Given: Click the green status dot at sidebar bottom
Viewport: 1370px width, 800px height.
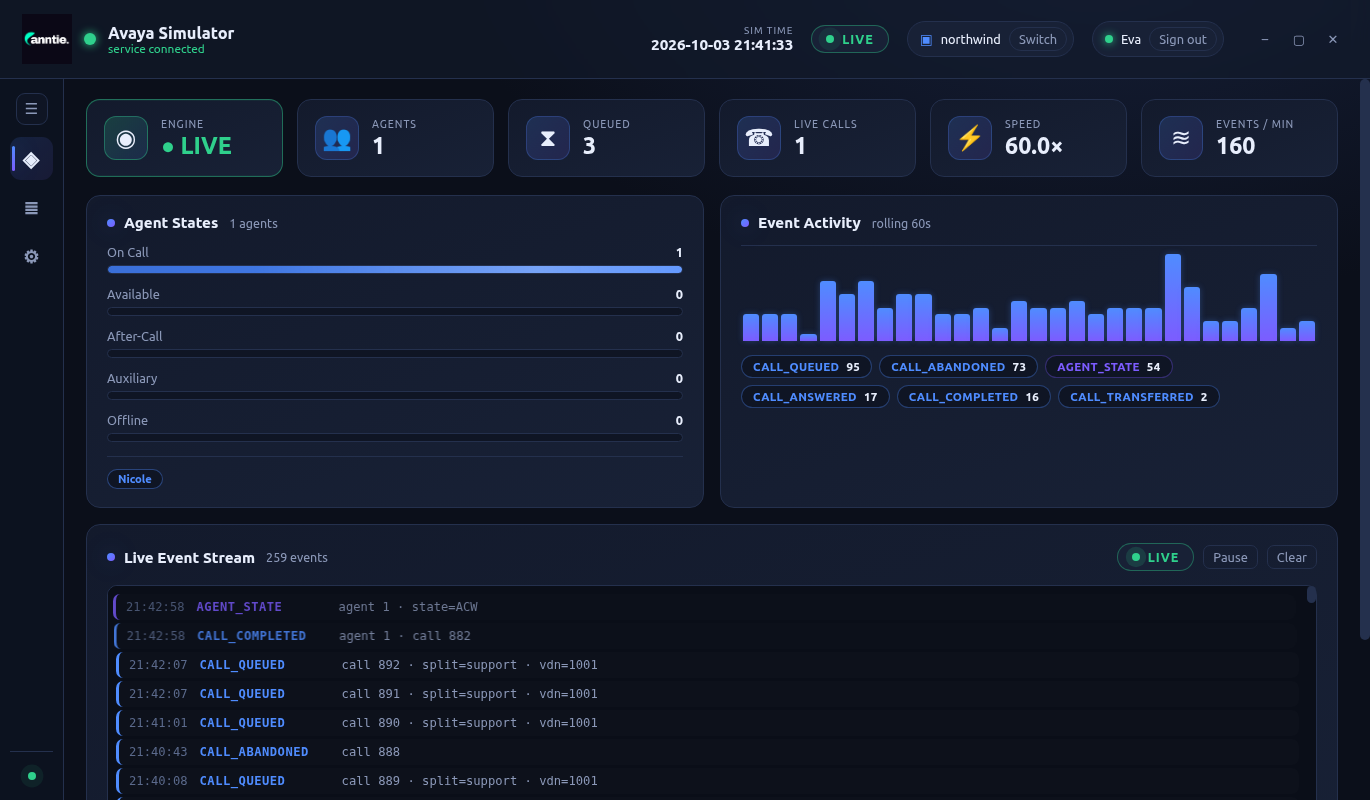Looking at the screenshot, I should pyautogui.click(x=32, y=776).
